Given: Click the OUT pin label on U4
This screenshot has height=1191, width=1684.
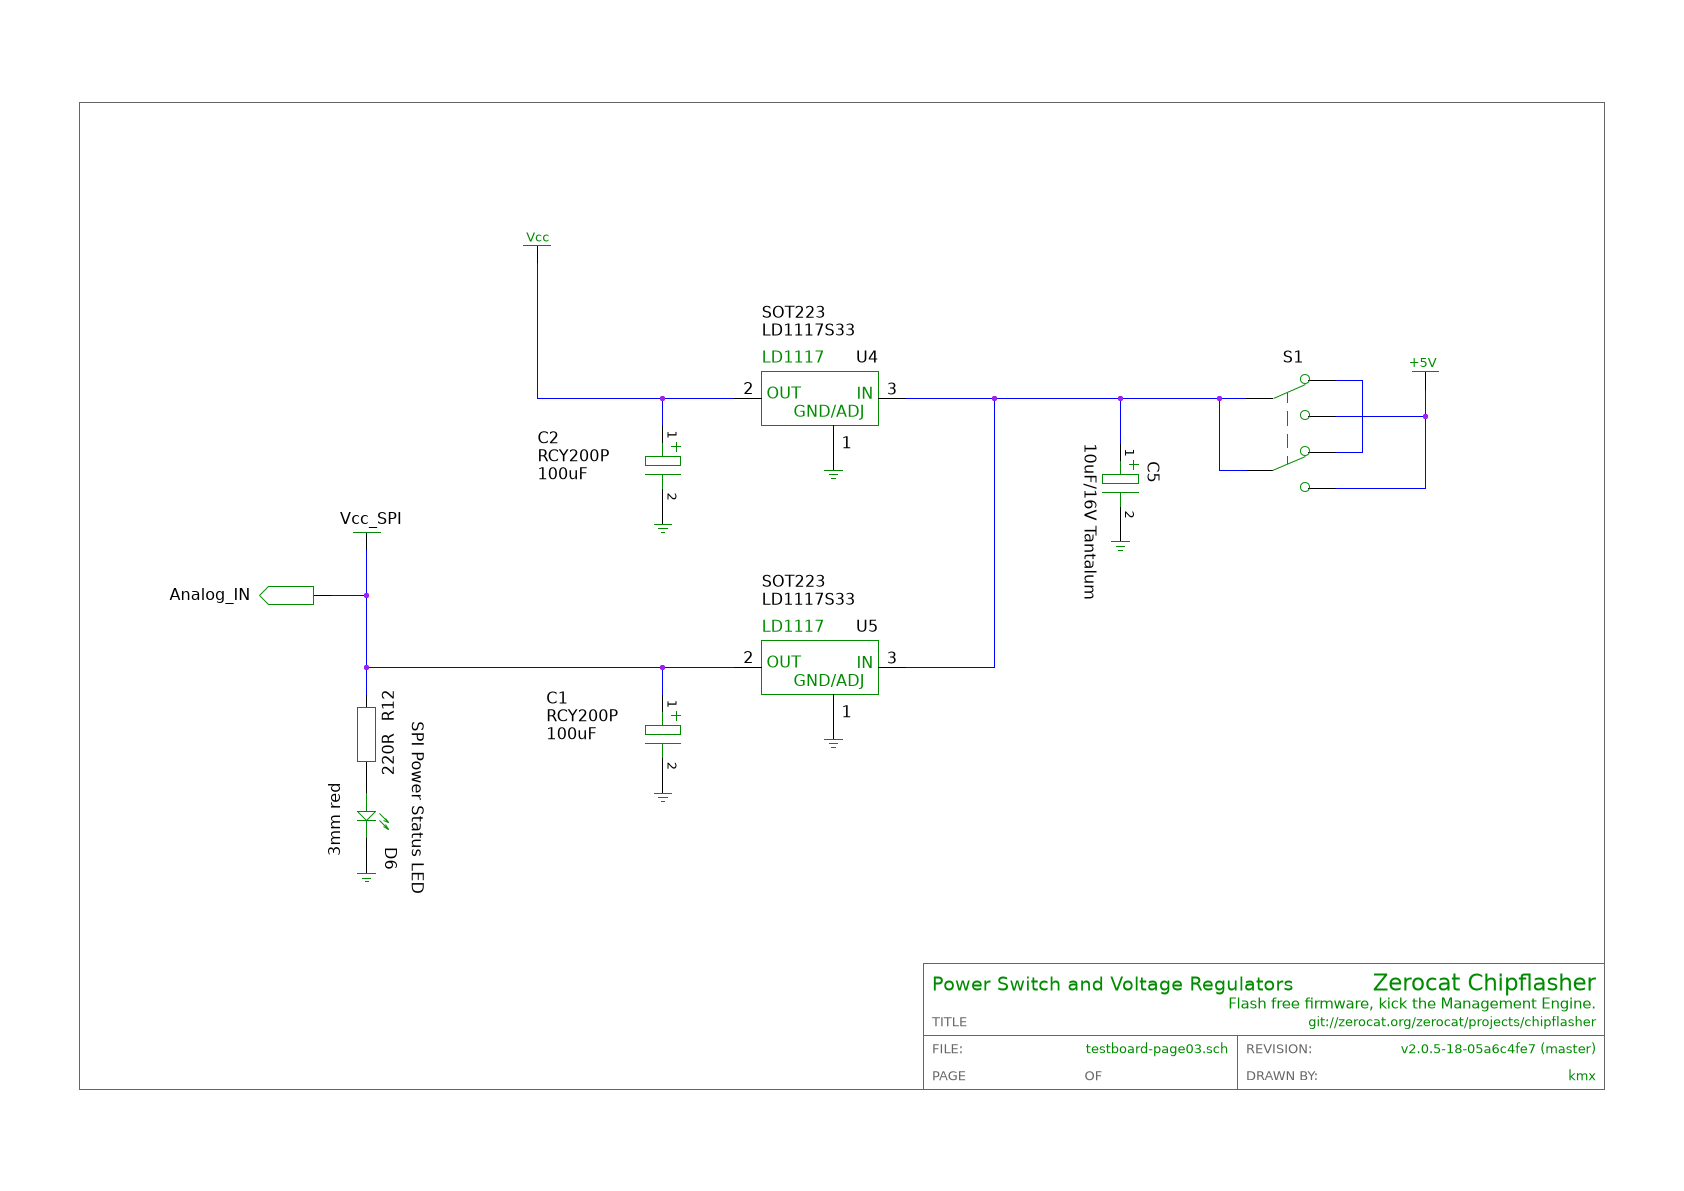Looking at the screenshot, I should click(x=784, y=393).
